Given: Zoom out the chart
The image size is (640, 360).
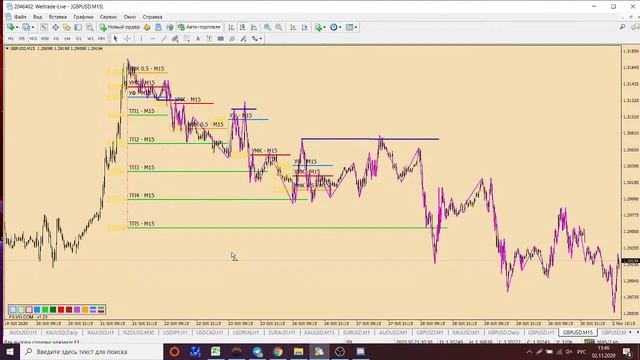Looking at the screenshot, I should pos(279,27).
